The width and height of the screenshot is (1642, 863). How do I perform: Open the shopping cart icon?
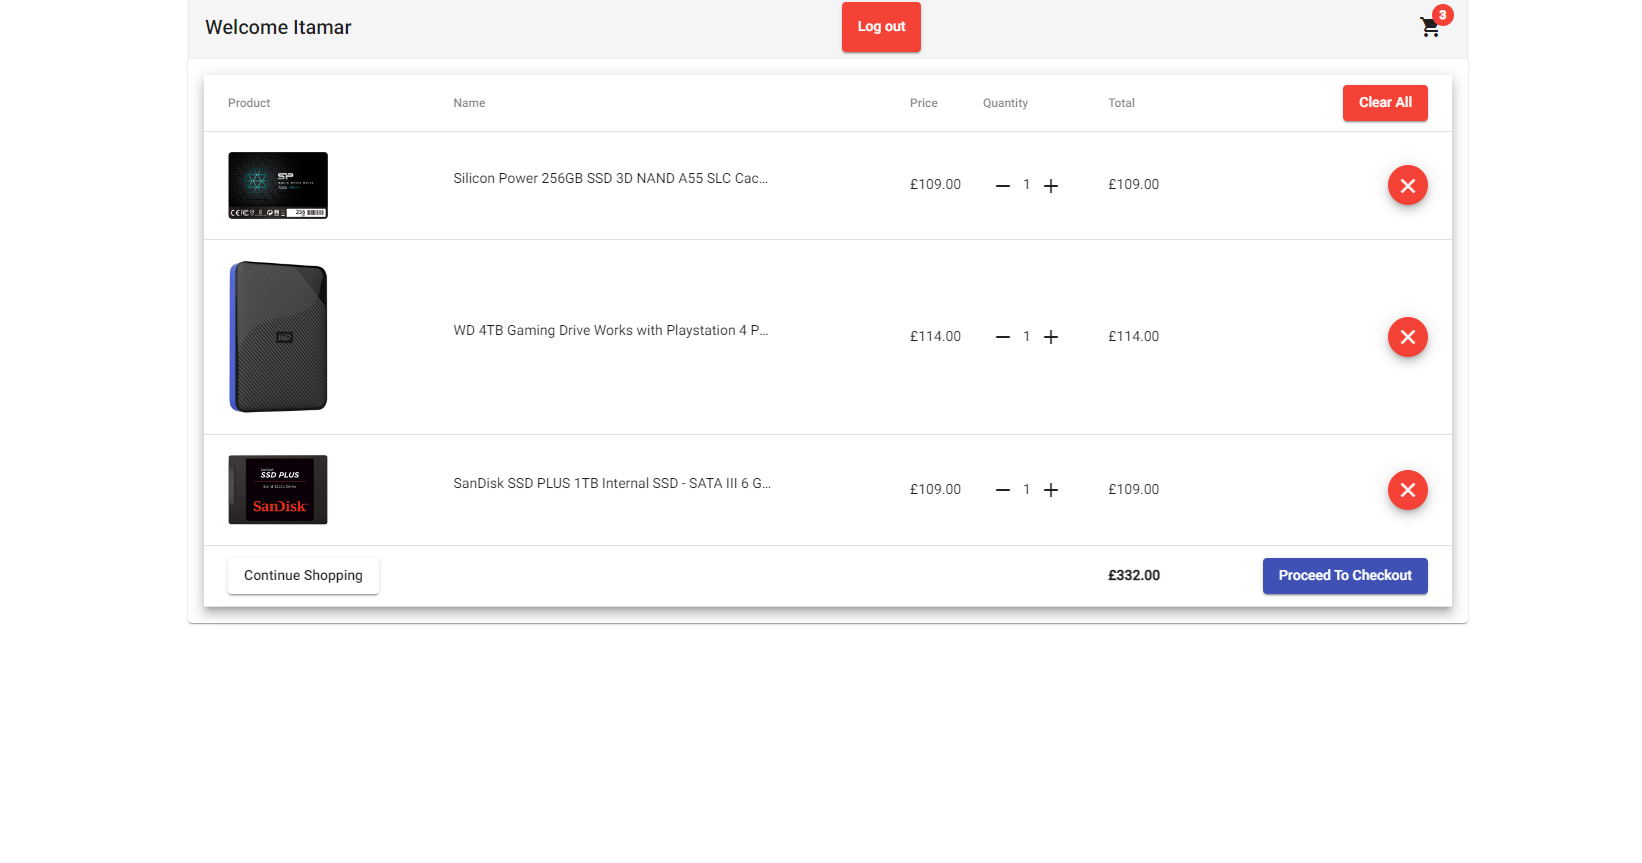tap(1430, 27)
